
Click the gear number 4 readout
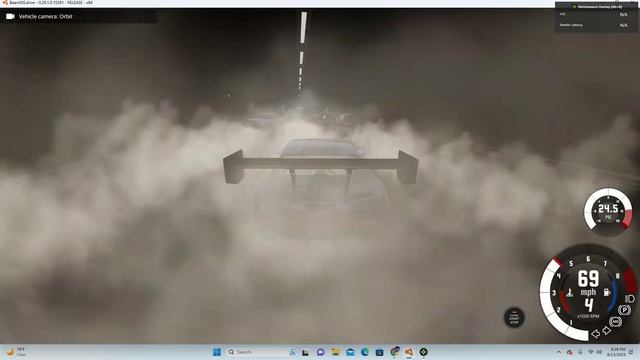pos(588,305)
